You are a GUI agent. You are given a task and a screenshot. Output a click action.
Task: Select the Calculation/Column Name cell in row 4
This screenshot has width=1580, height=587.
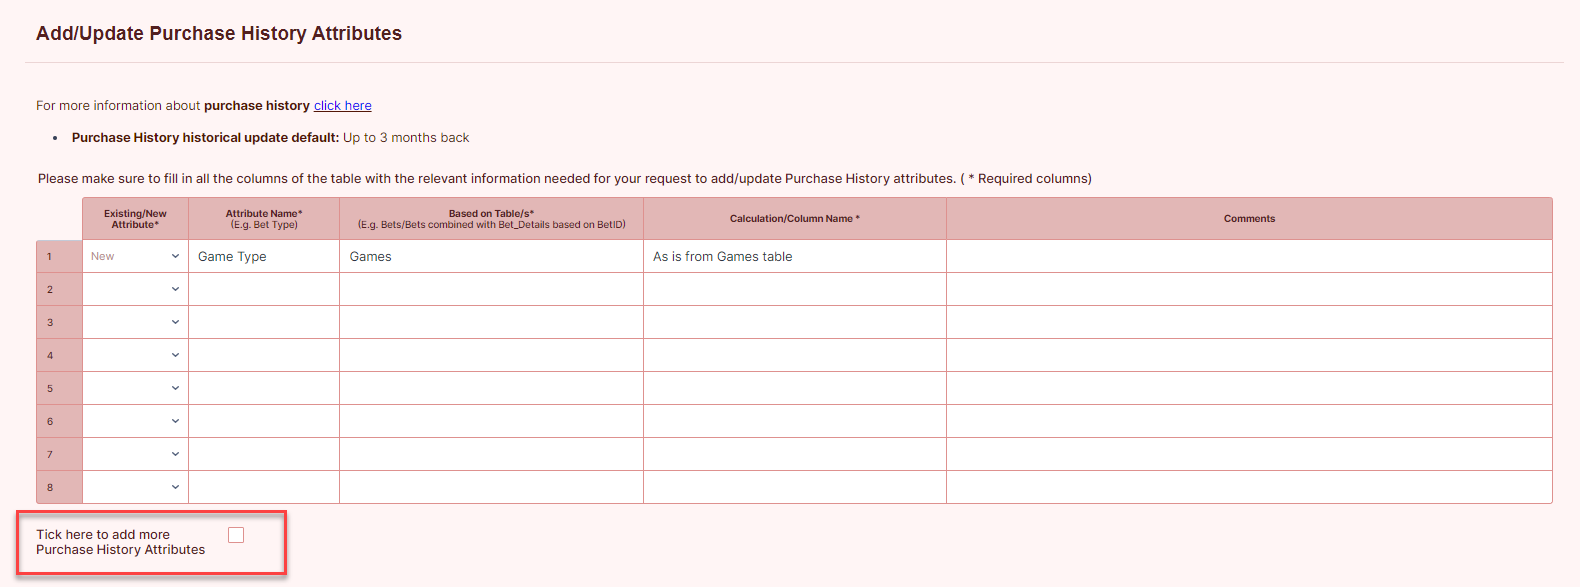[x=795, y=355]
